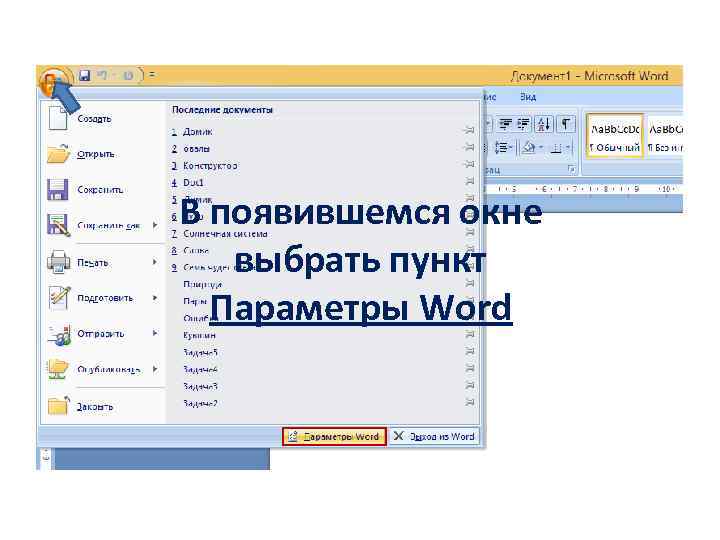Click the Выход из Word button
The height and width of the screenshot is (540, 720).
click(434, 436)
